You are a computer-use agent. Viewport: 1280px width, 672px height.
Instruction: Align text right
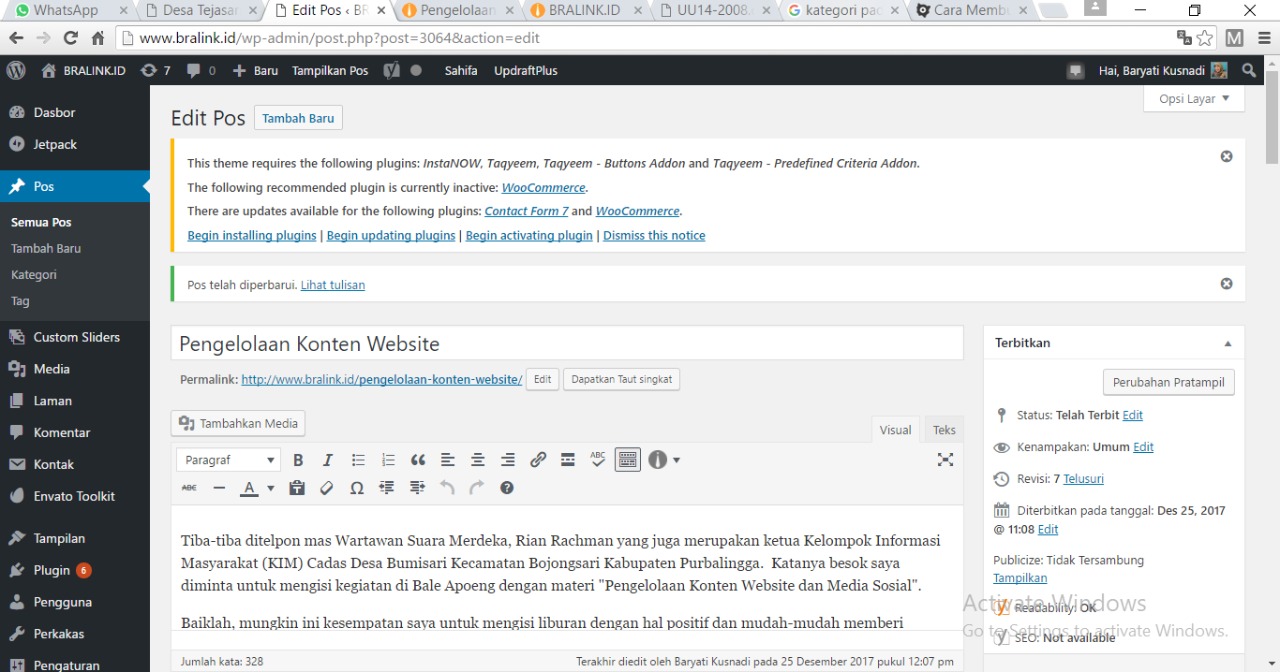pyautogui.click(x=508, y=460)
